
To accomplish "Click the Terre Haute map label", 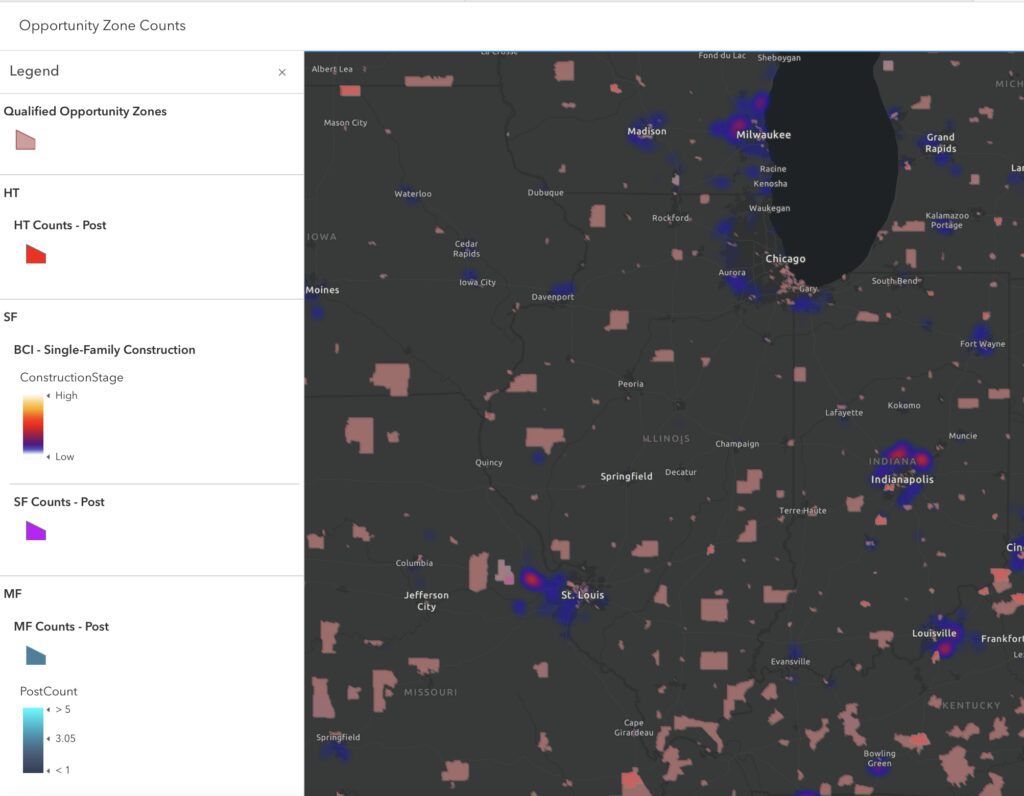I will coord(803,511).
